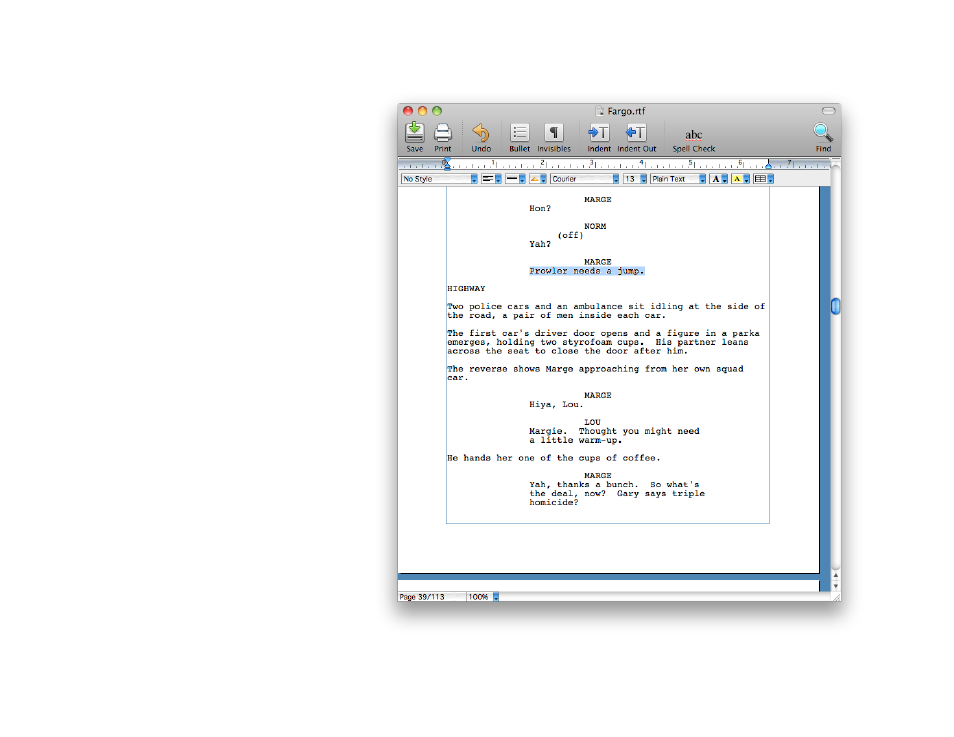Click the Undo arrow icon
This screenshot has height=737, width=954.
coord(481,133)
